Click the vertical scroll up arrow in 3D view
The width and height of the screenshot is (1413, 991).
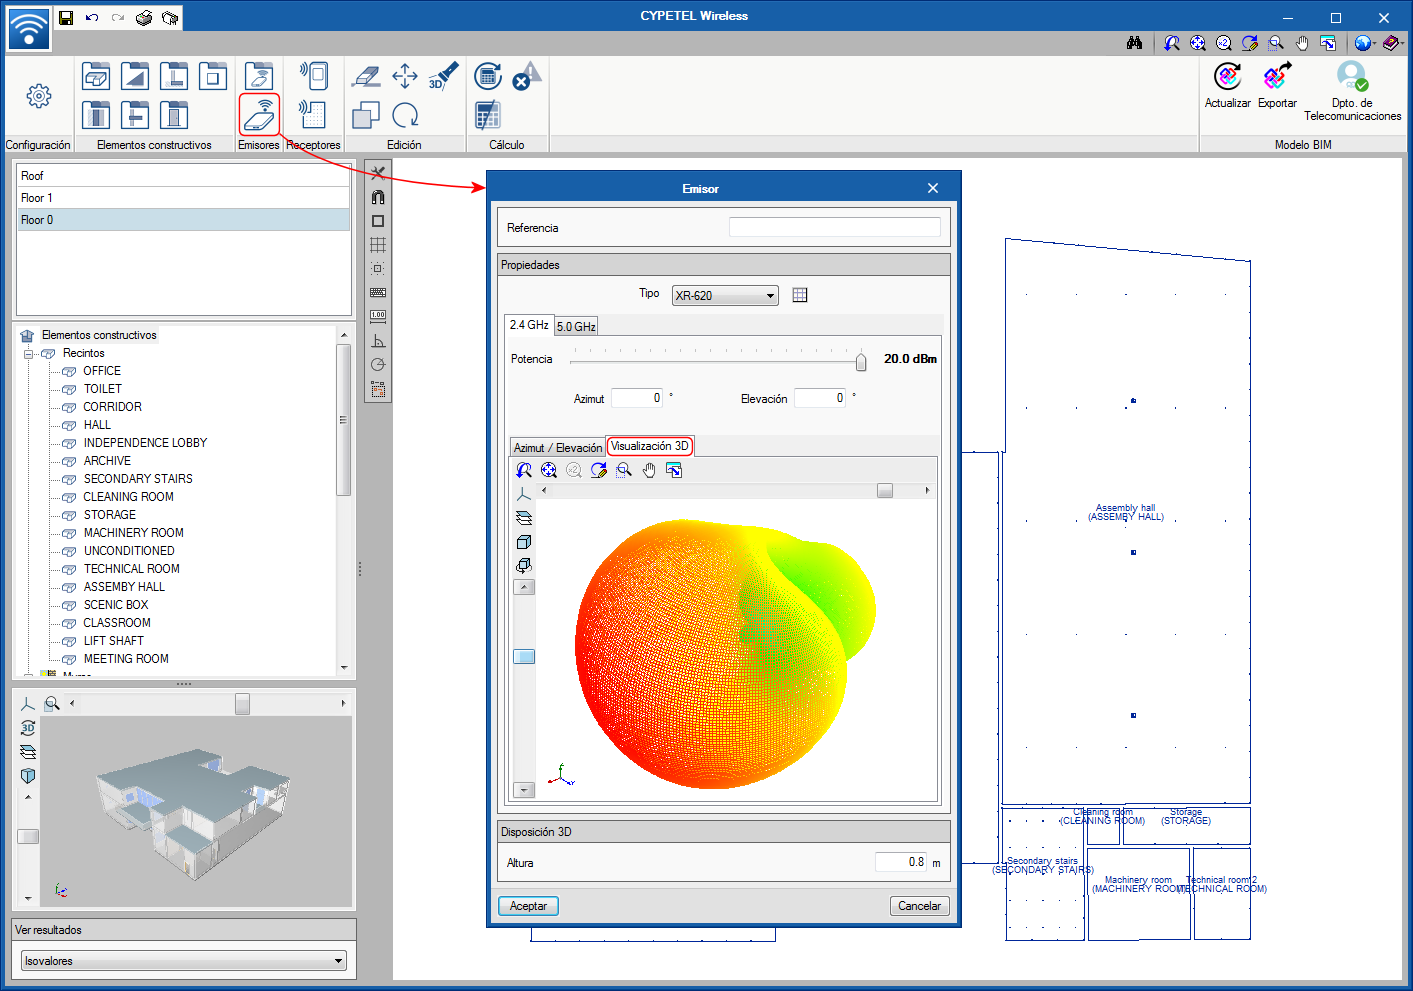[524, 587]
